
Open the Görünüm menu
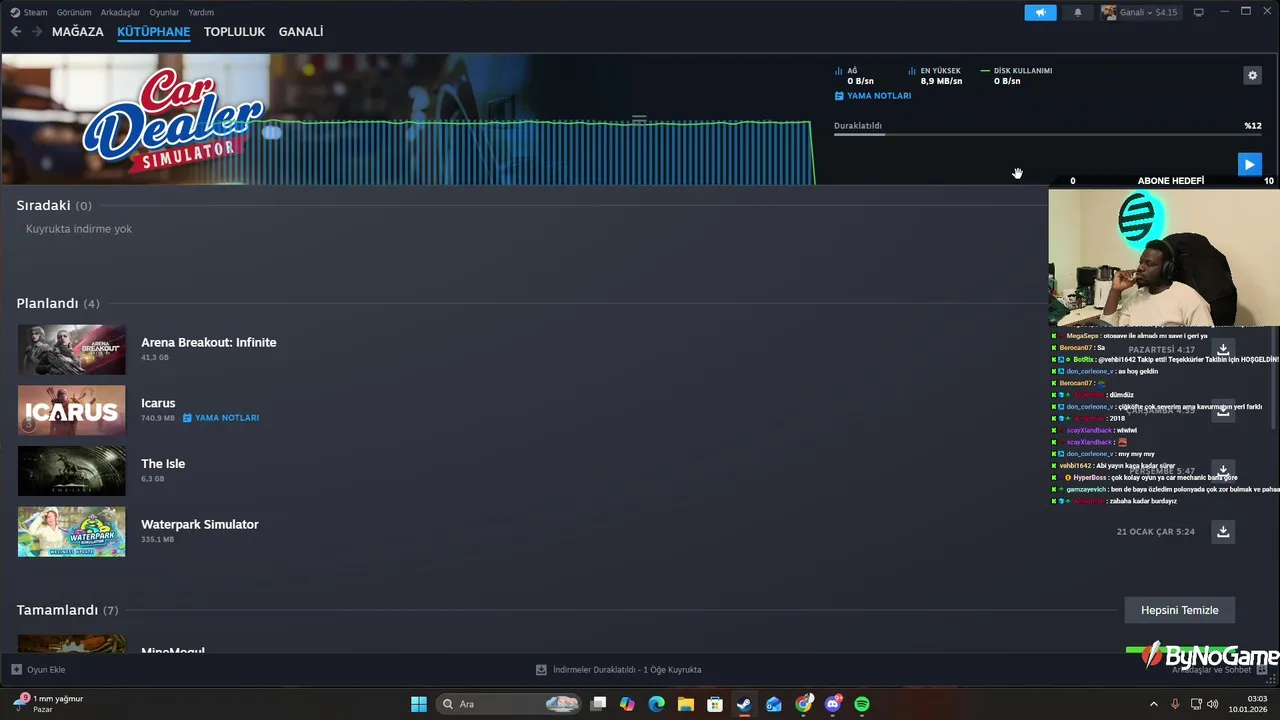click(74, 12)
